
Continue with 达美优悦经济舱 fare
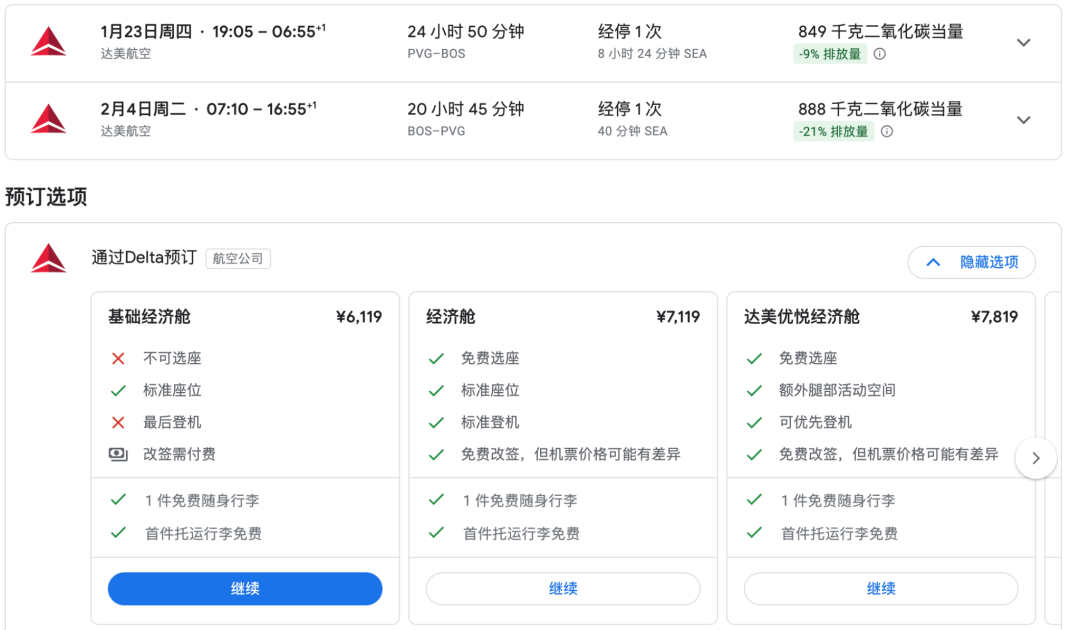tap(881, 589)
